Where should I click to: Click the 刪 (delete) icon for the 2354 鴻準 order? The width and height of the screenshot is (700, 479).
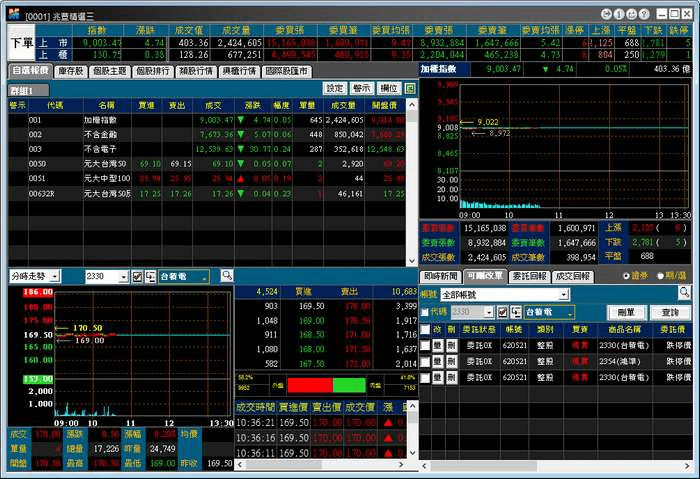point(451,361)
